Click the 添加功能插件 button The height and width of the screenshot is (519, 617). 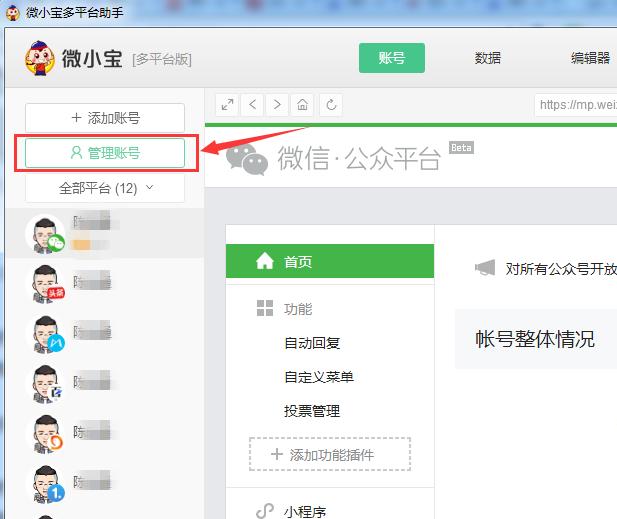330,454
